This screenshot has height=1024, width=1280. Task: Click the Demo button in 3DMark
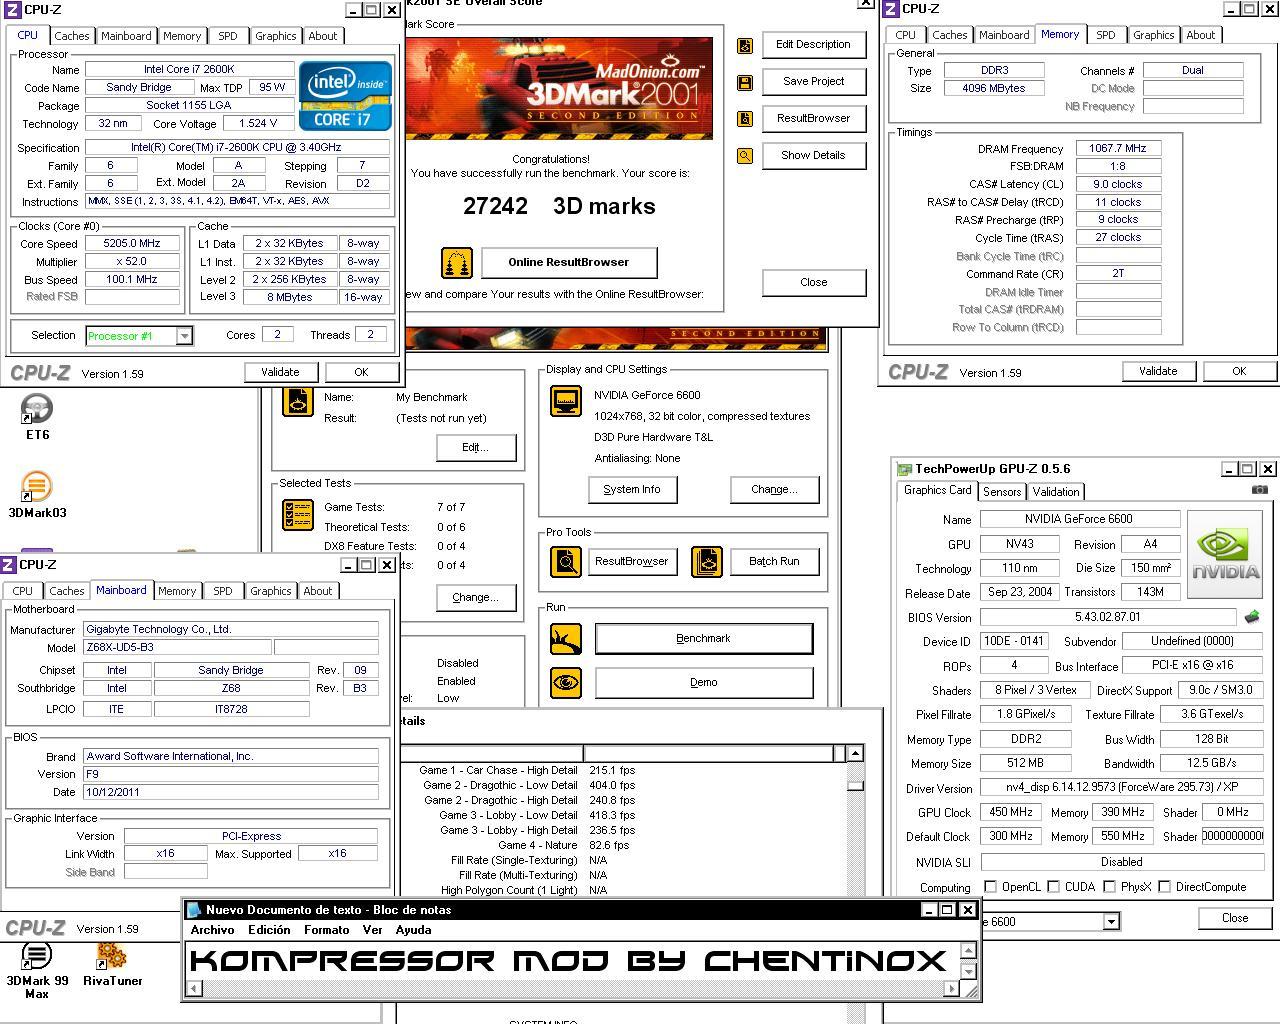(703, 683)
